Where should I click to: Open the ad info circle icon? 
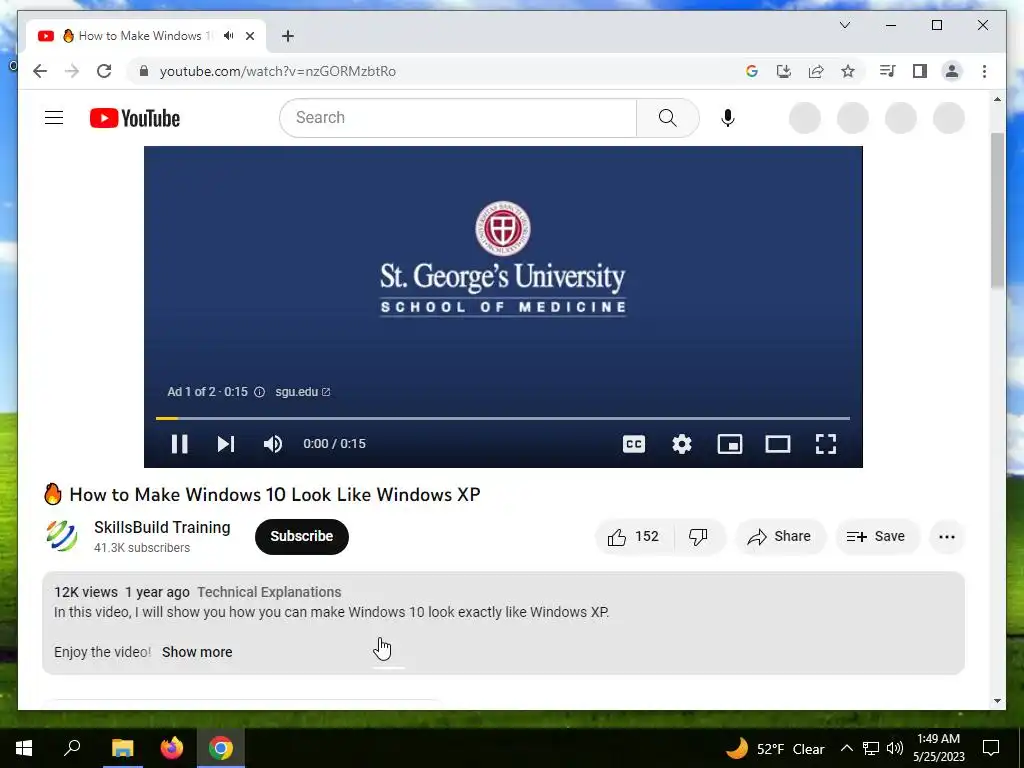259,392
